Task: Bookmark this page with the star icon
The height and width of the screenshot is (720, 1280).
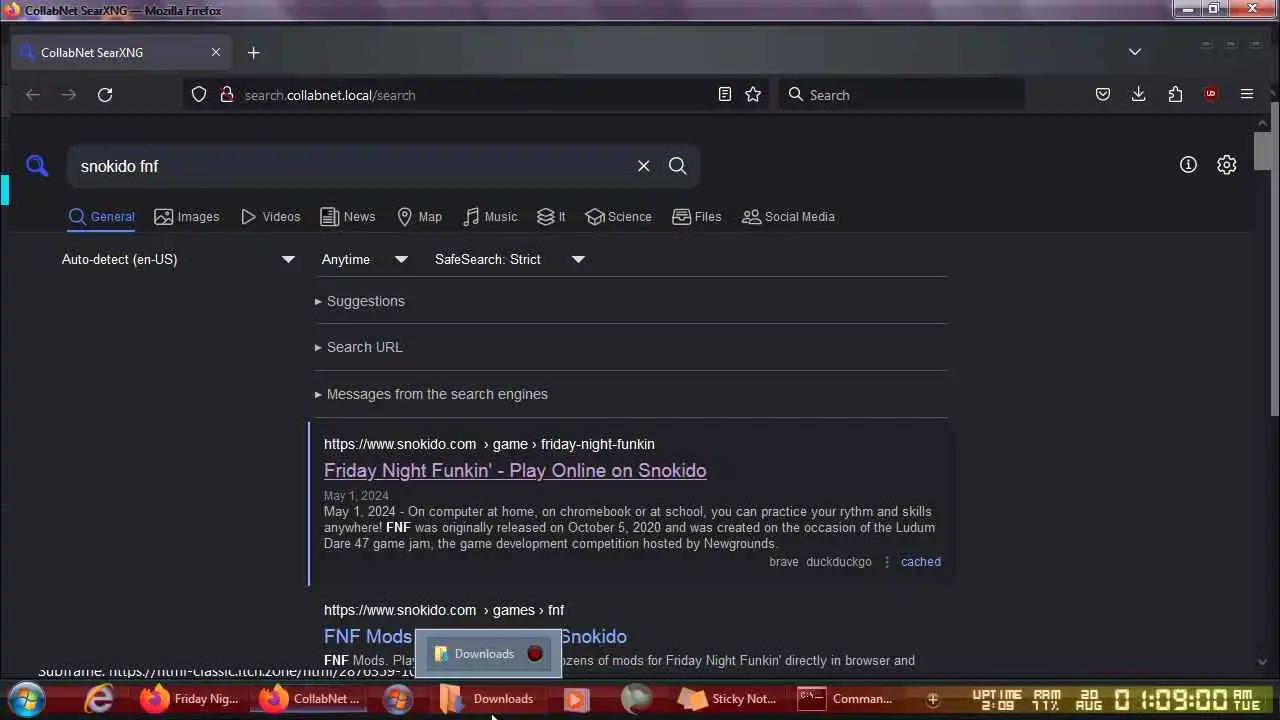Action: point(753,95)
